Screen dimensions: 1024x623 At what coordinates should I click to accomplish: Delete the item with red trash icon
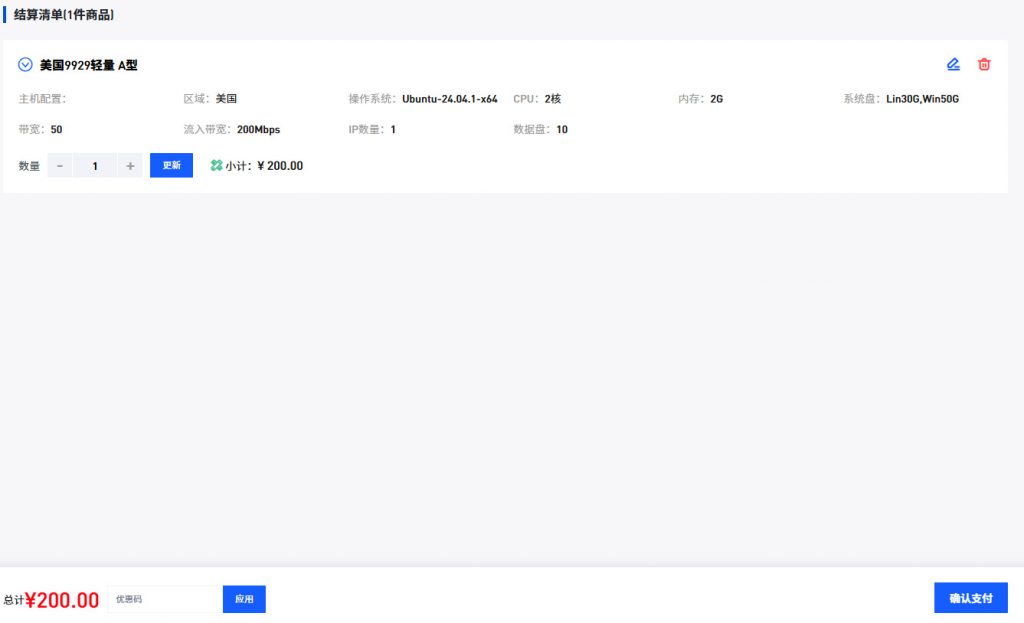984,65
